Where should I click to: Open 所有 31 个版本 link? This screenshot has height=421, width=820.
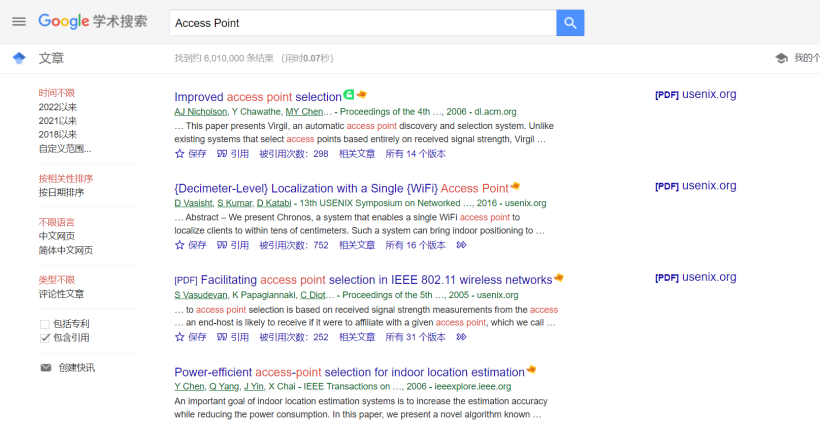coord(416,337)
